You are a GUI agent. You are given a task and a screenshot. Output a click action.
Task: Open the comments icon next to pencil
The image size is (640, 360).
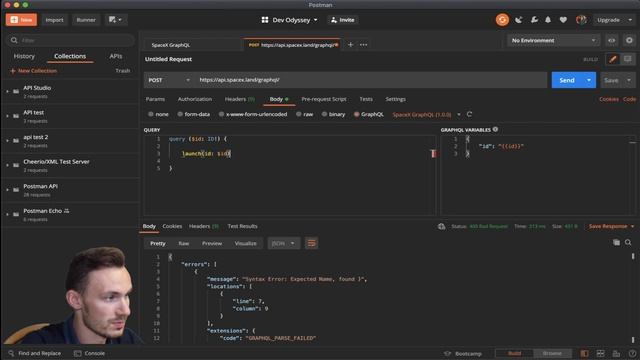coord(627,59)
